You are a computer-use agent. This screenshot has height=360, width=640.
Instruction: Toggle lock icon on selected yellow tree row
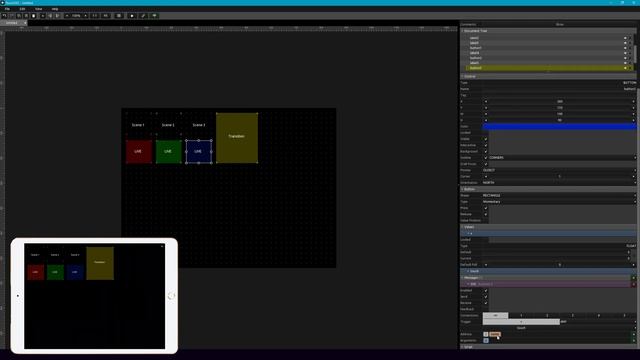point(630,68)
